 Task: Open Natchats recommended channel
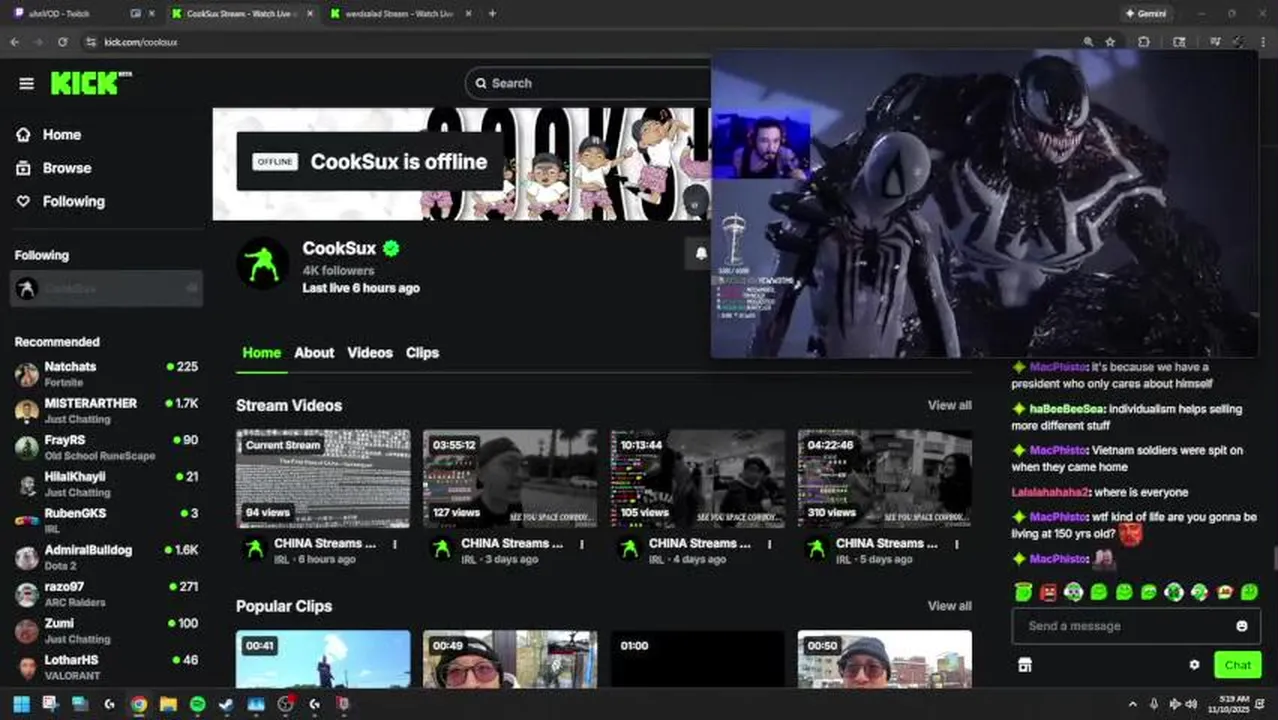coord(107,374)
